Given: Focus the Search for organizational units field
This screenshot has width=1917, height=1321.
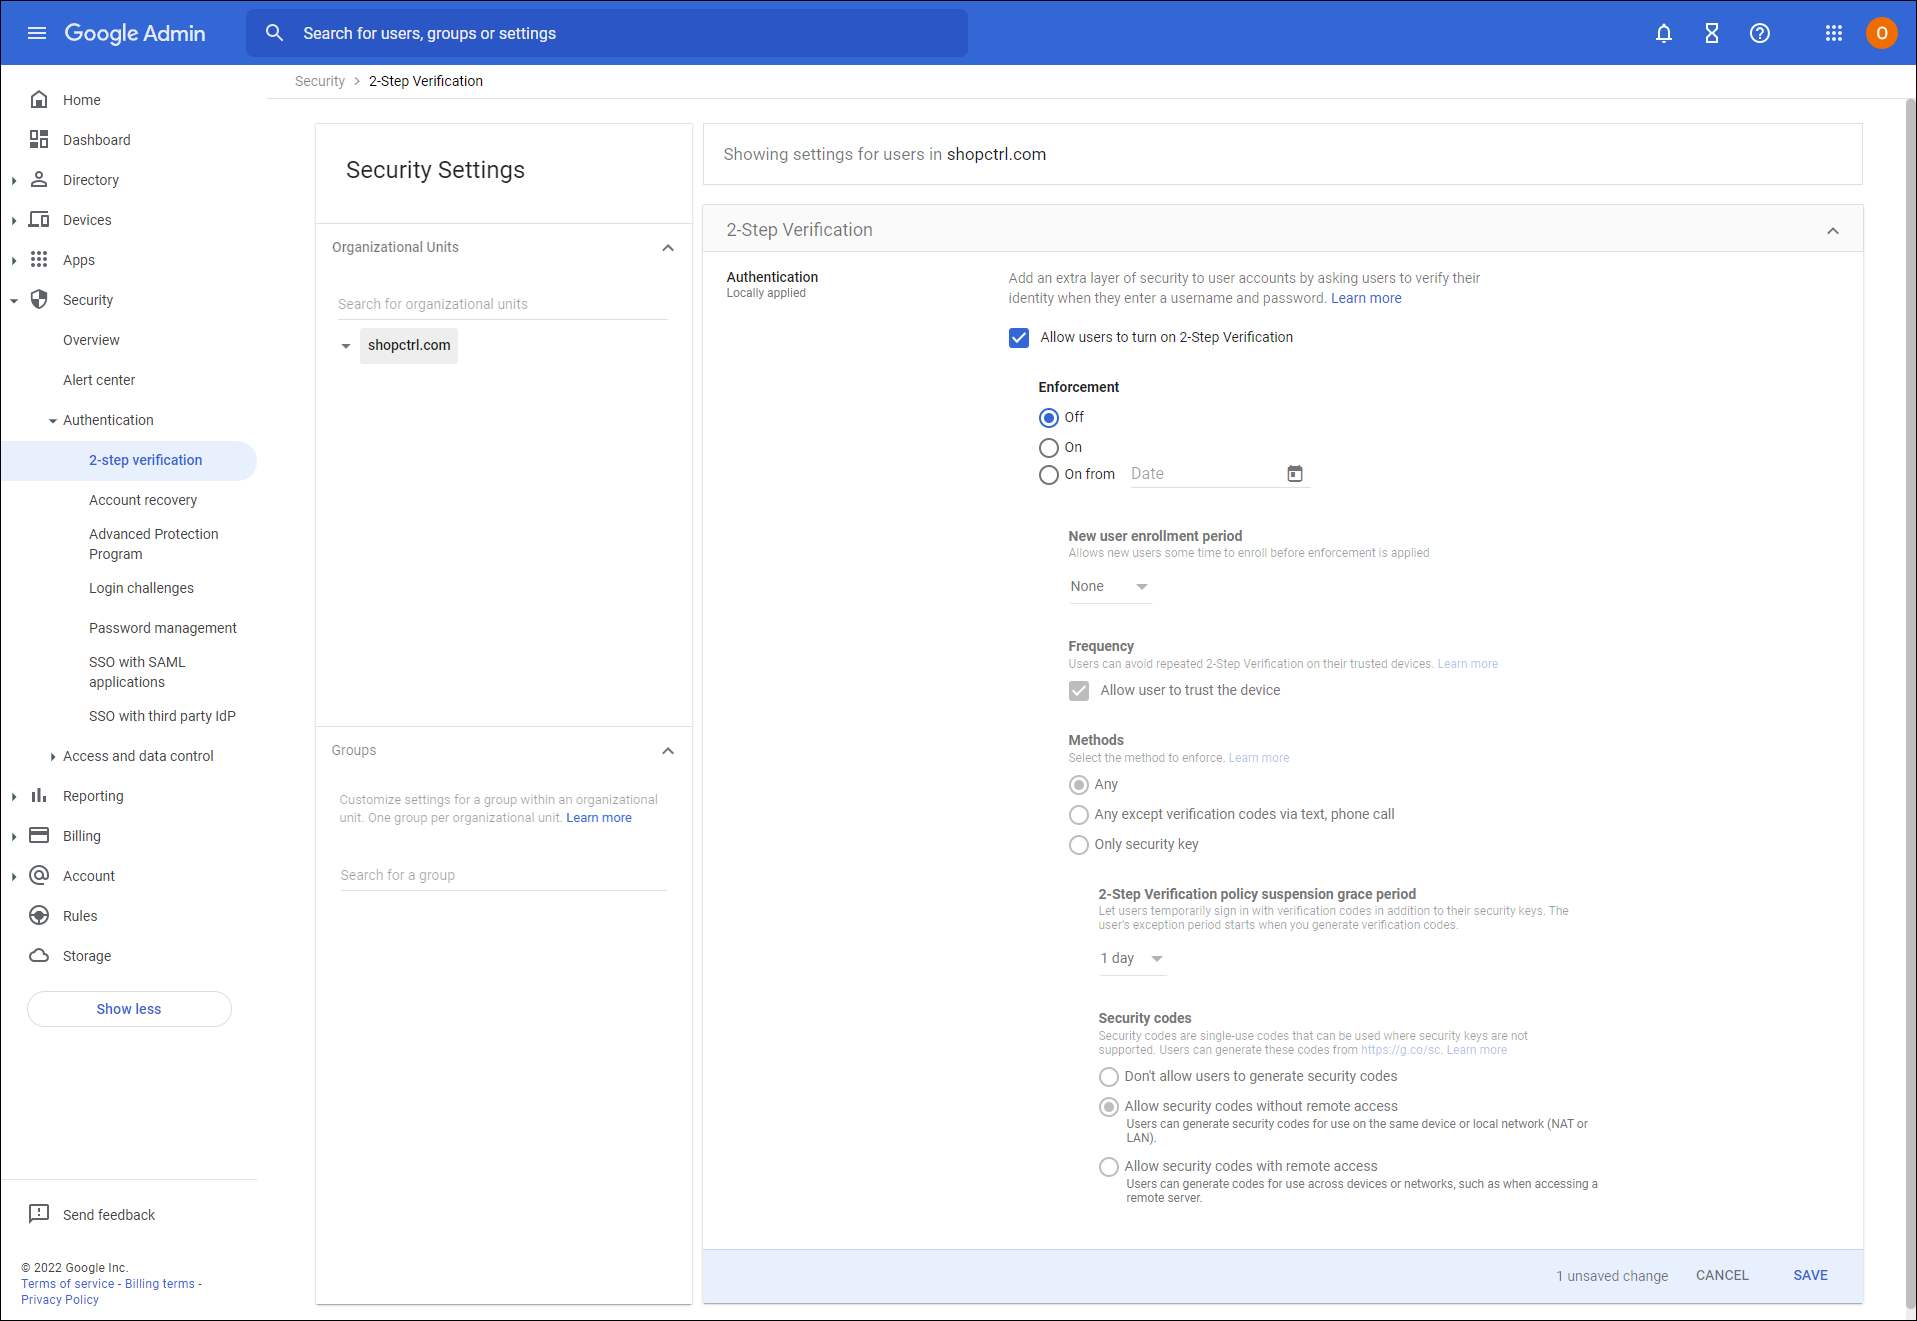Looking at the screenshot, I should tap(502, 304).
